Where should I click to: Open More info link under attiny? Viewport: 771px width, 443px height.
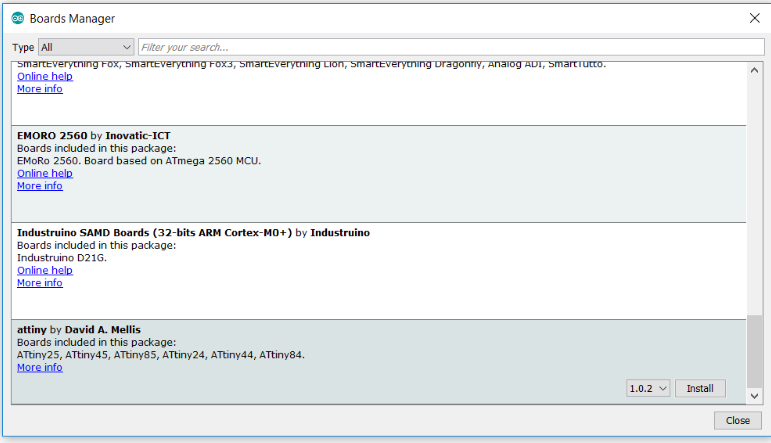[40, 367]
